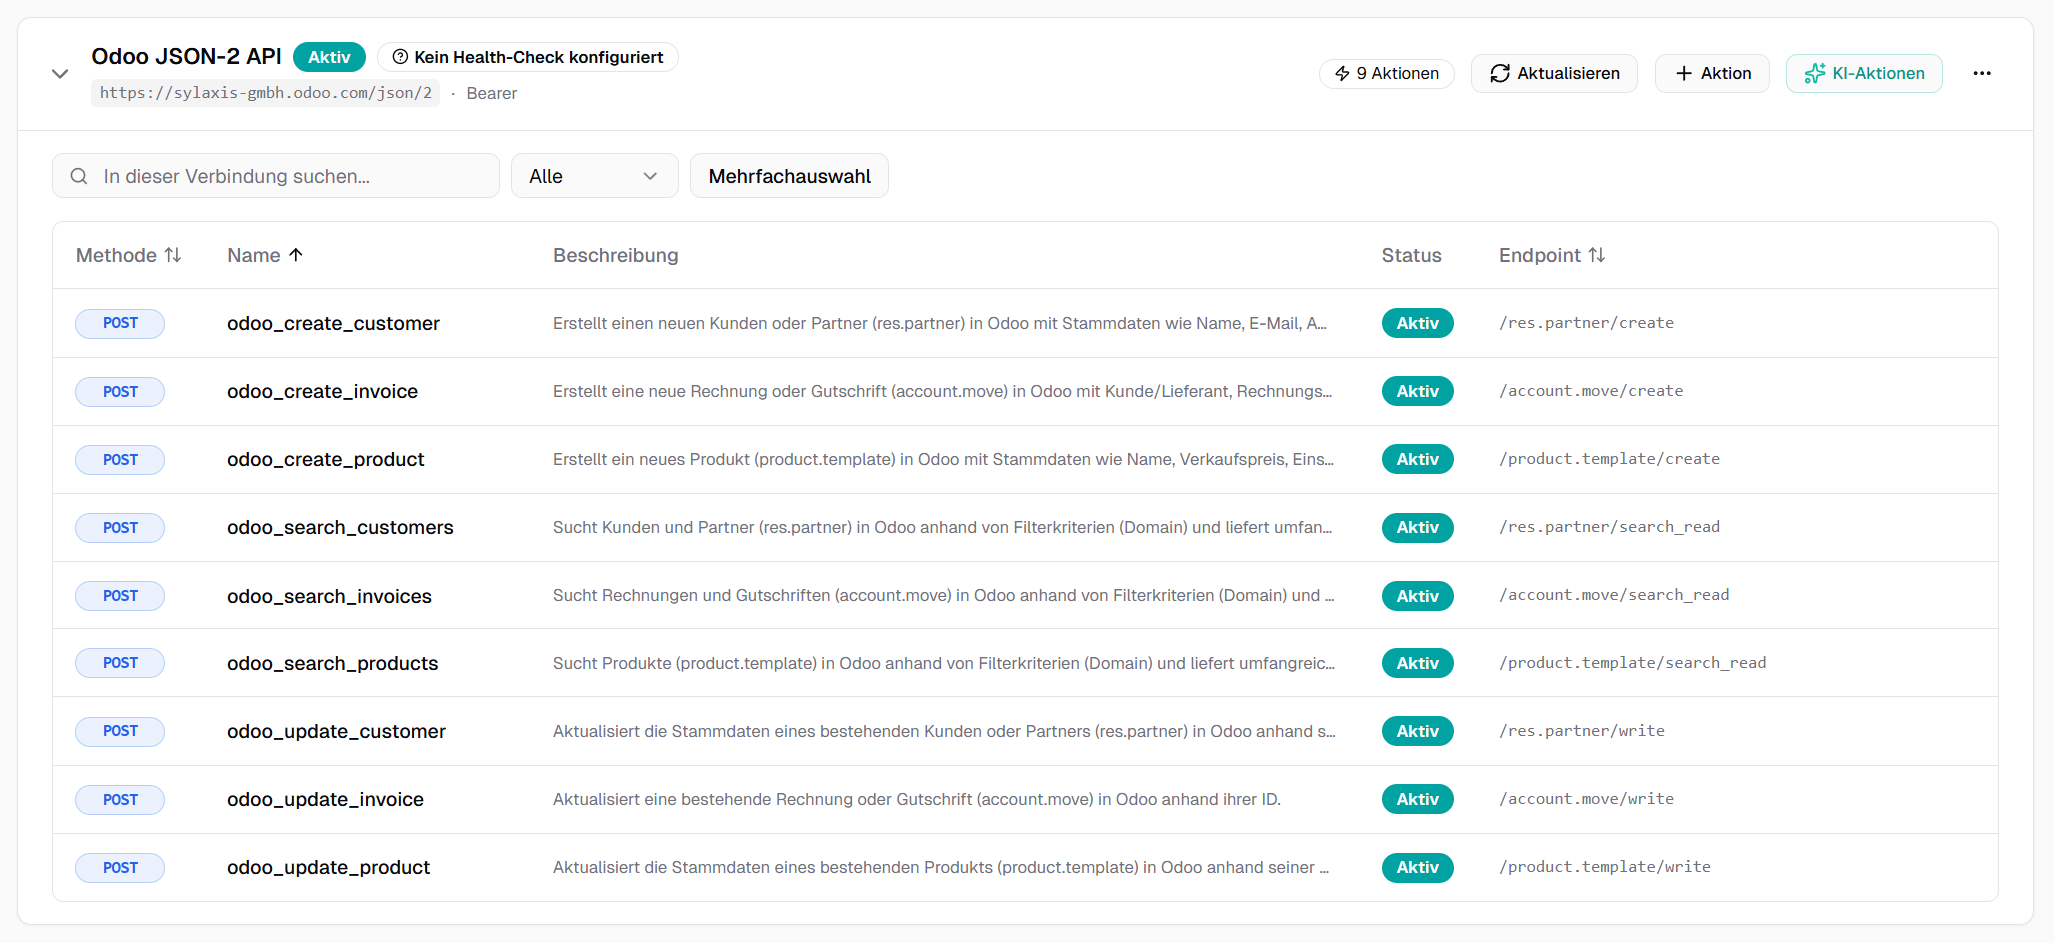Click Aktiv status of odoo_search_customers row
Screen dimensions: 2054x943
(x=1417, y=527)
